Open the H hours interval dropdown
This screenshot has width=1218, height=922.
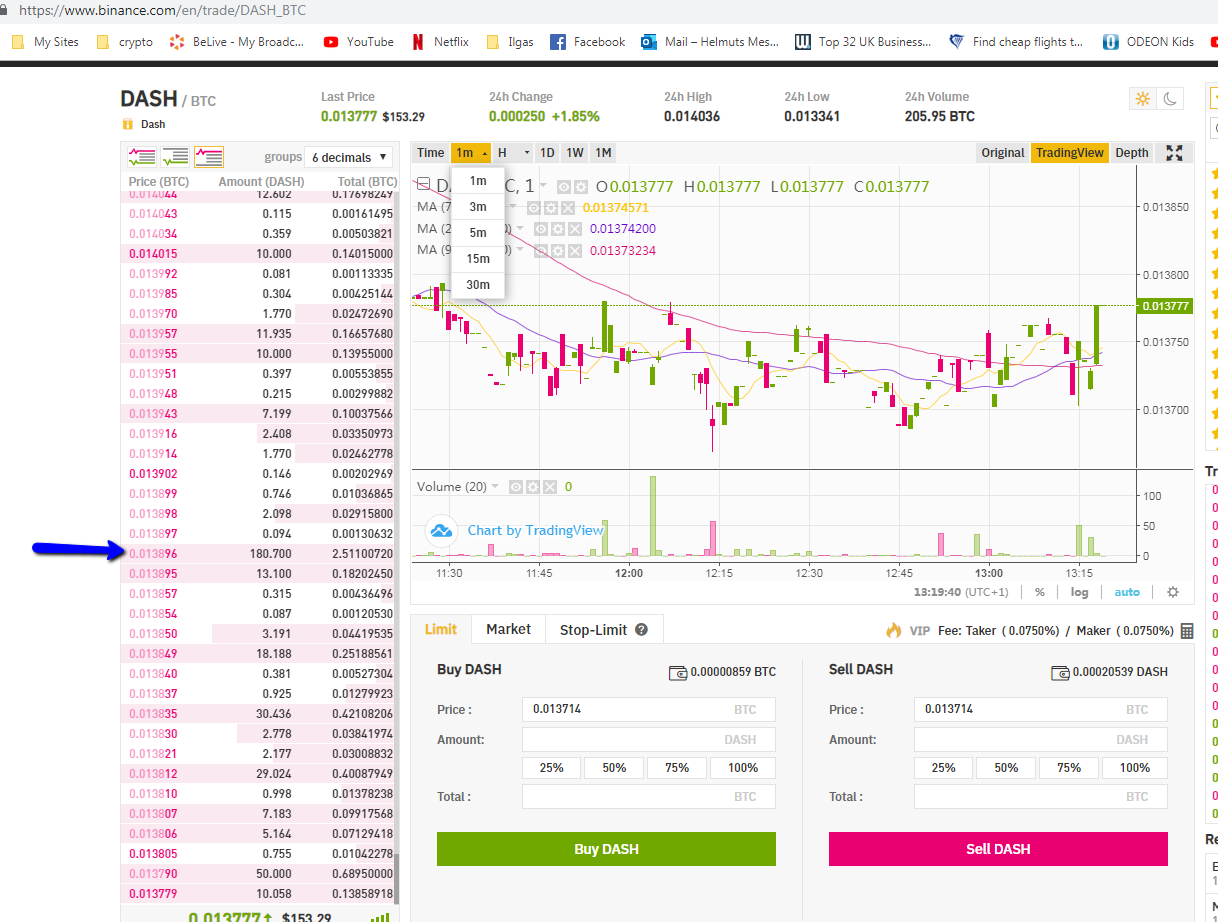tap(513, 153)
